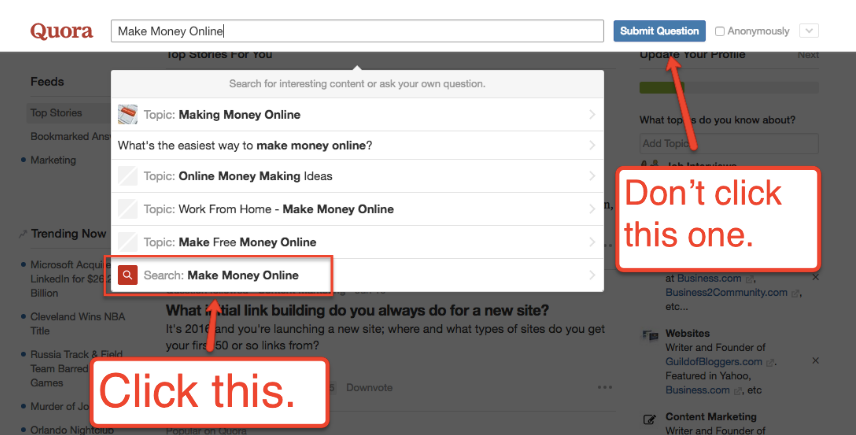This screenshot has width=856, height=435.
Task: Dismiss the Websites topic entry with X
Action: point(815,361)
